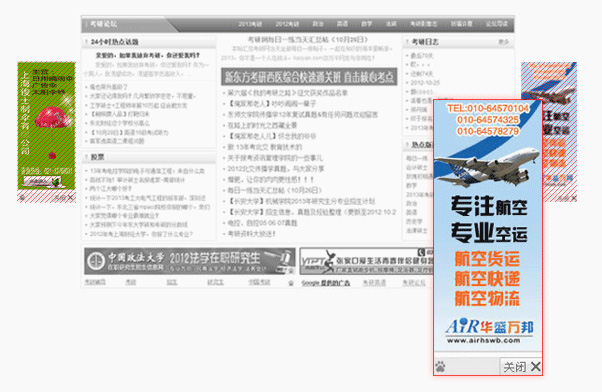602x392 pixels.
Task: Click the 中国政法大学 emblem icon
Action: click(94, 261)
